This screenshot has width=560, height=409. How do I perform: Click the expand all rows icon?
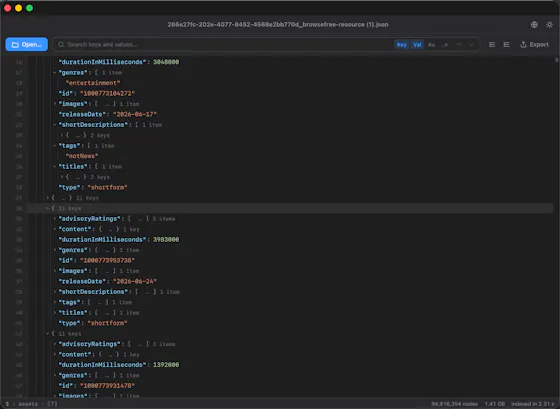click(x=492, y=45)
